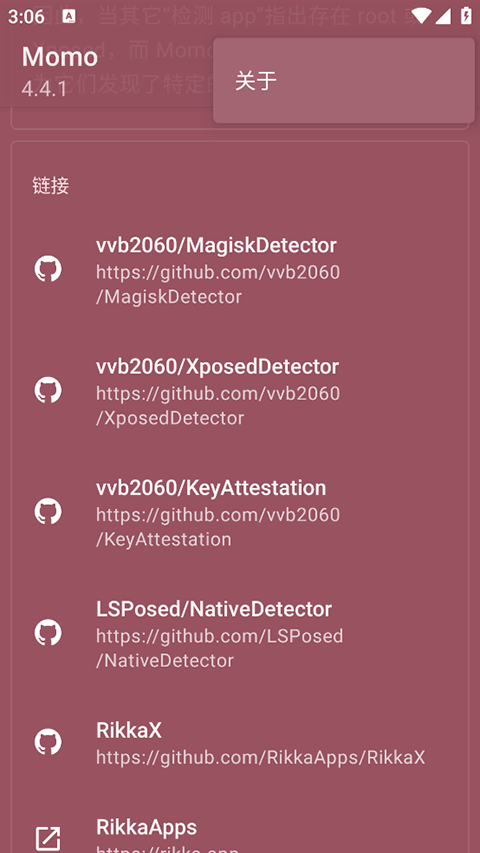This screenshot has height=853, width=480.
Task: Click external link icon beside RikkaApps
Action: point(48,839)
